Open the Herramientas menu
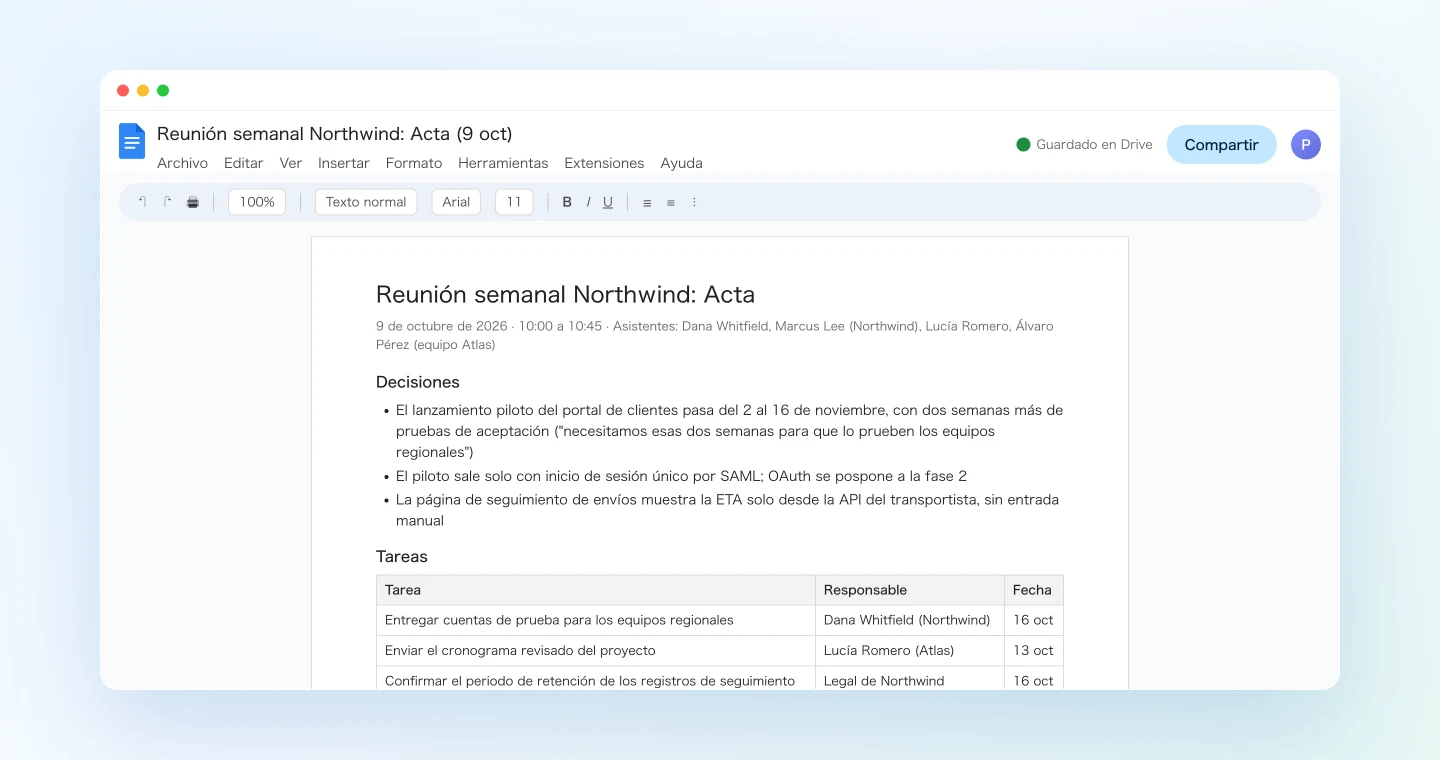1440x760 pixels. [503, 163]
